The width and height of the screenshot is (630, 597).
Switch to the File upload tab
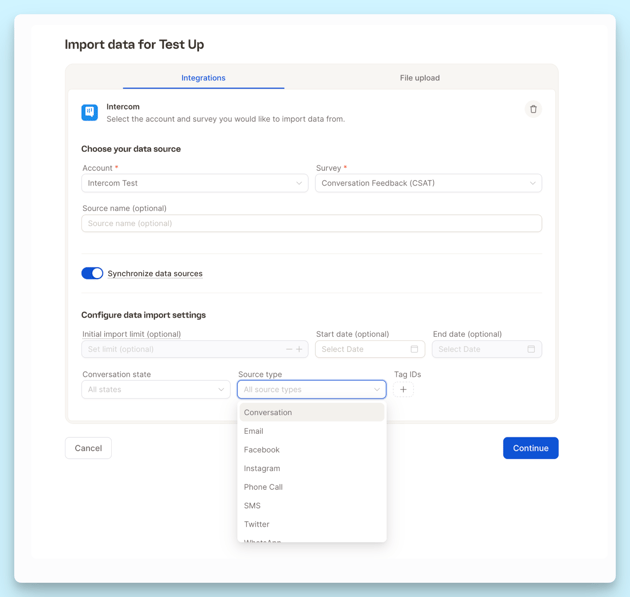[x=419, y=78]
